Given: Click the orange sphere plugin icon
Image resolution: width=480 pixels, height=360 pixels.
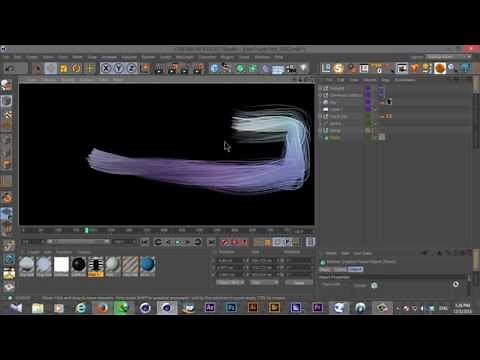Looking at the screenshot, I should click(x=440, y=68).
